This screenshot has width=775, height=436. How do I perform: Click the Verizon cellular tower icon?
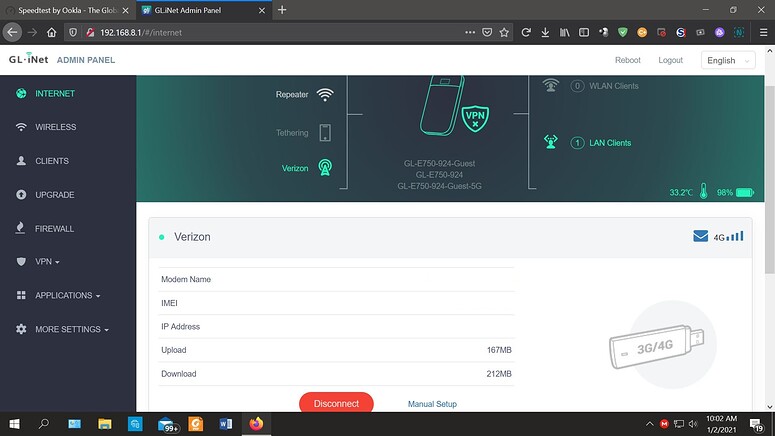(x=325, y=168)
